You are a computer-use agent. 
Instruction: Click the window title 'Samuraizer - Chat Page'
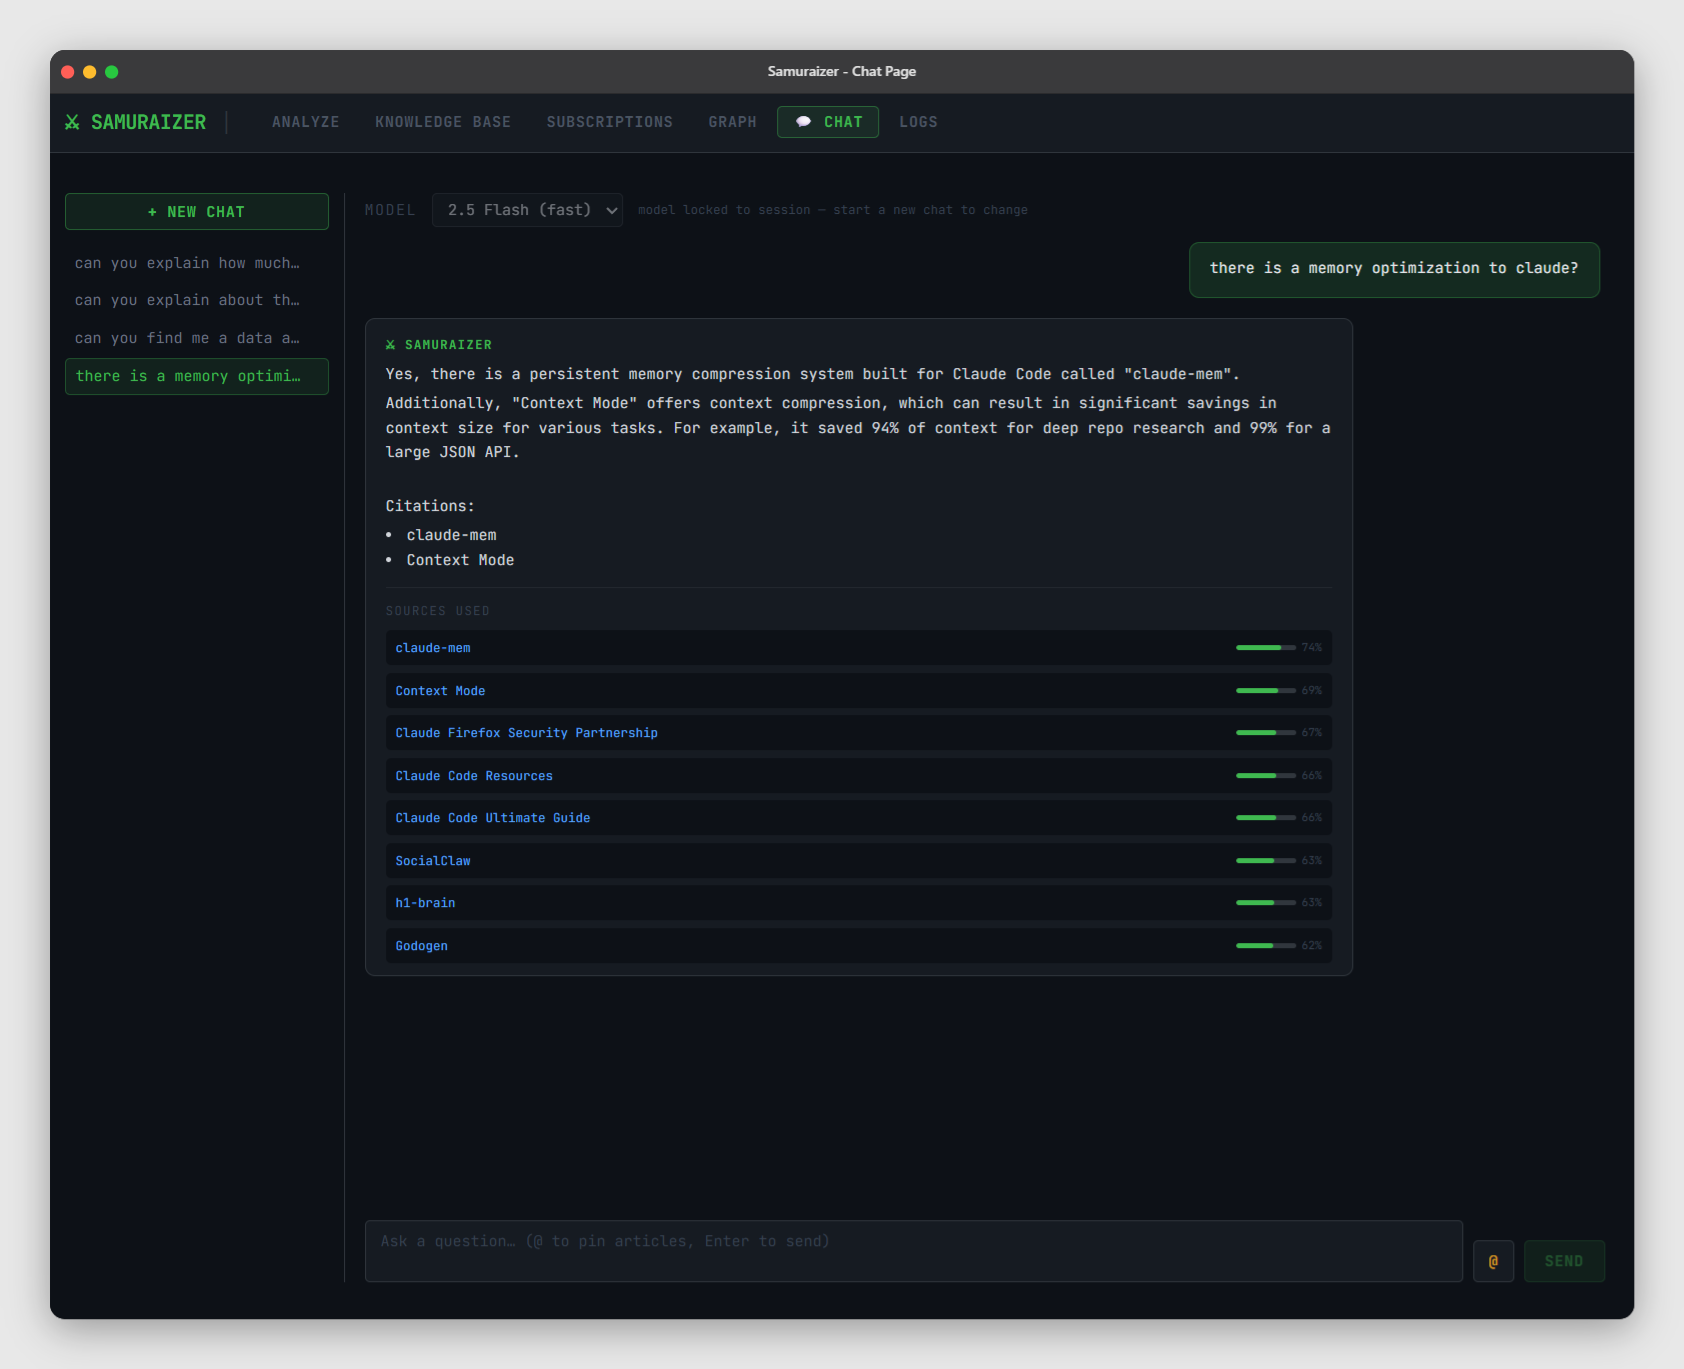842,72
